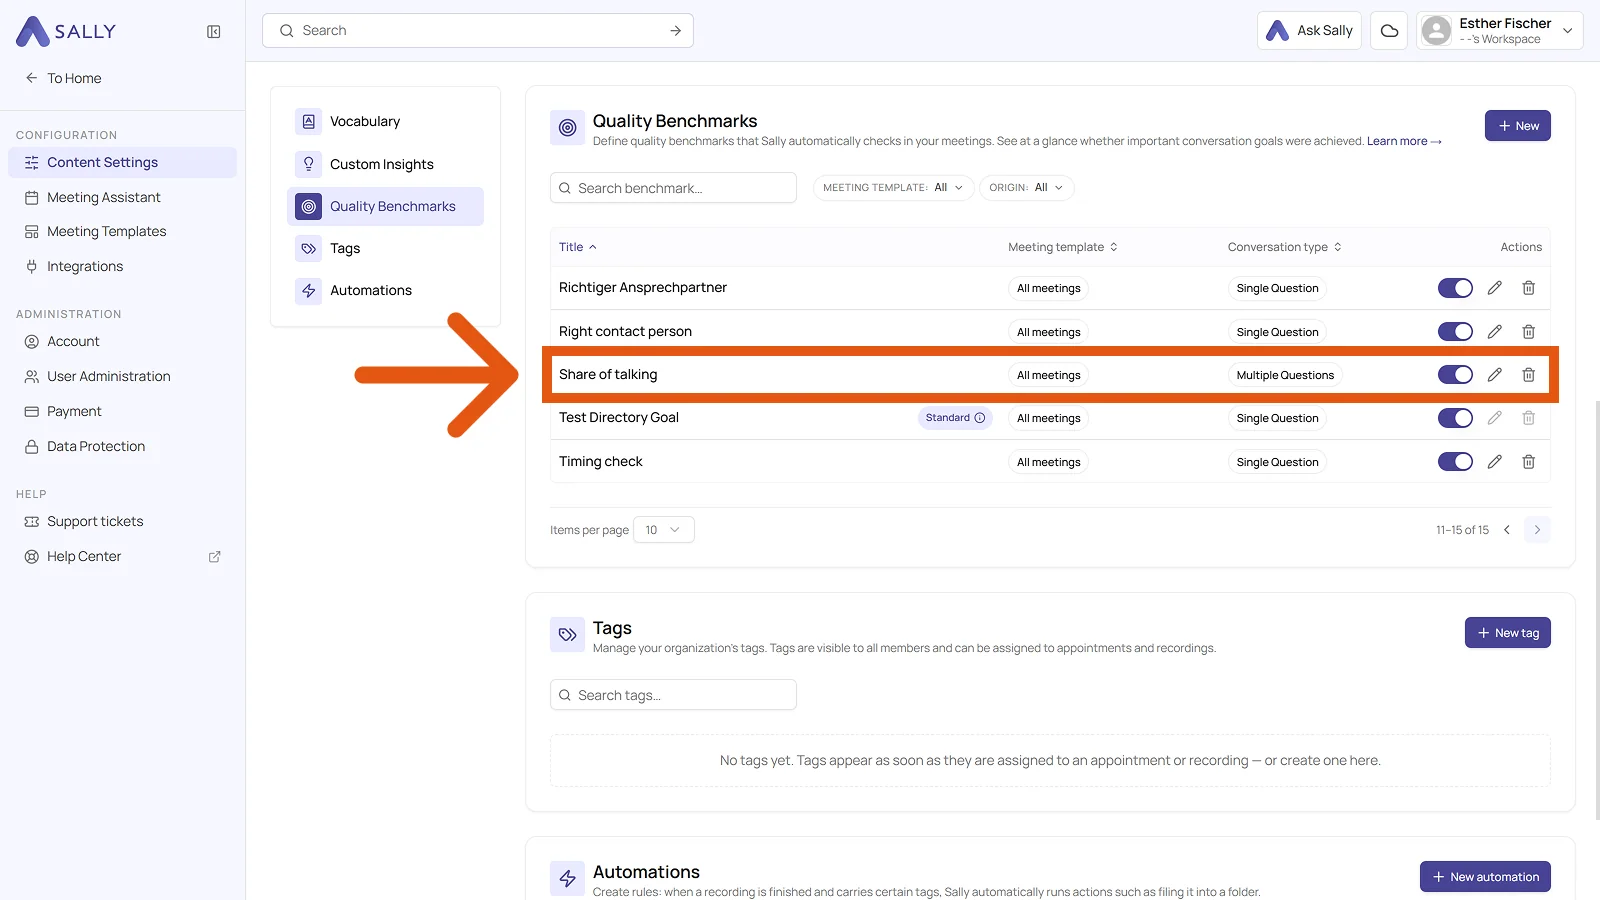Change items per page dropdown
Image resolution: width=1600 pixels, height=900 pixels.
pyautogui.click(x=664, y=530)
